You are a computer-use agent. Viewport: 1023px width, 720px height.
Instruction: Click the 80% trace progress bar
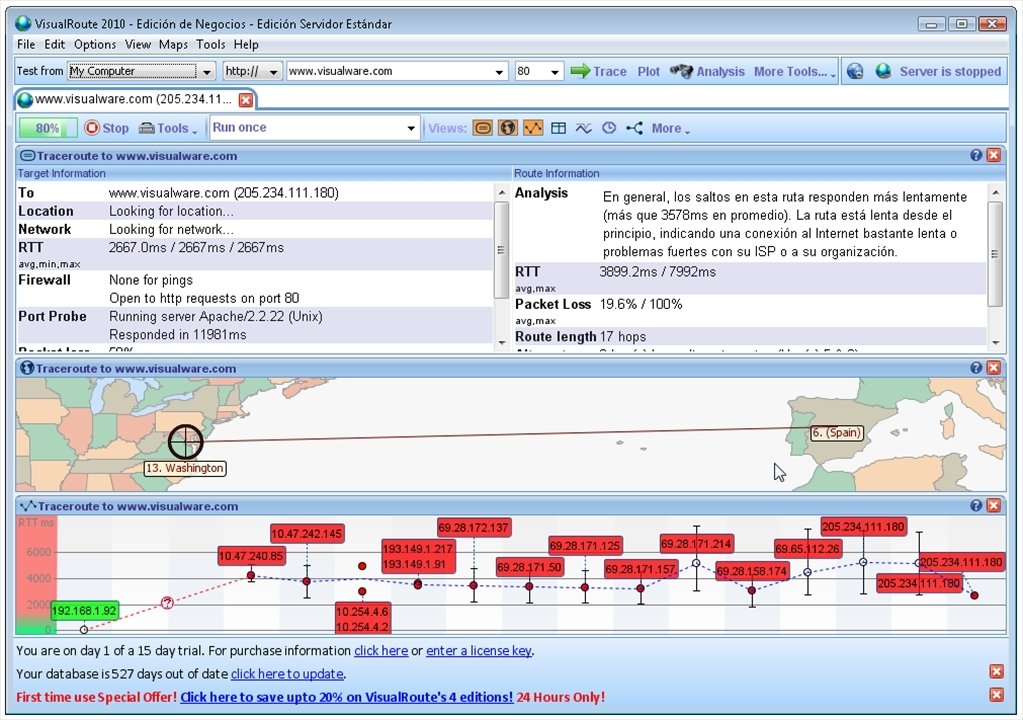coord(48,128)
